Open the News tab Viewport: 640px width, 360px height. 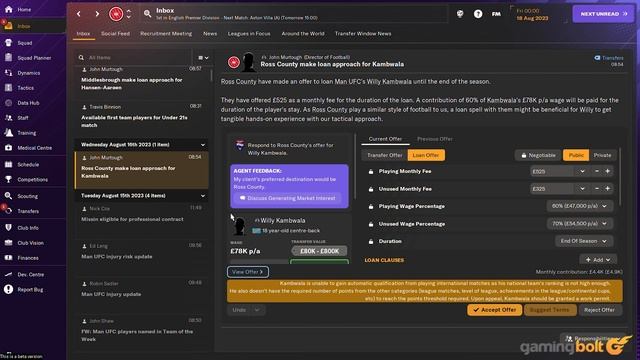(x=210, y=33)
